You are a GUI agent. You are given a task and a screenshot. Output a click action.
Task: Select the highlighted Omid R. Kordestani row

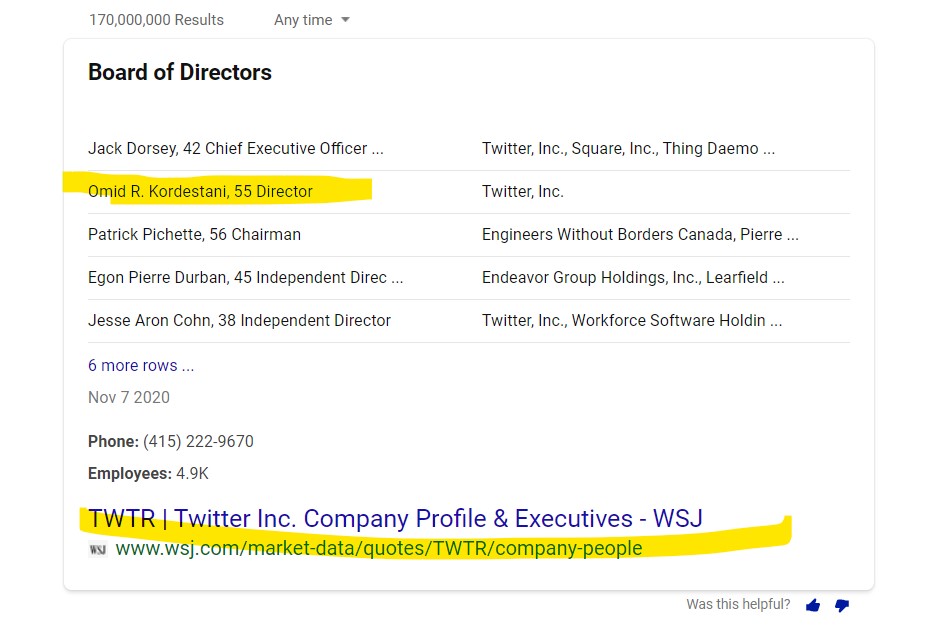(x=469, y=192)
